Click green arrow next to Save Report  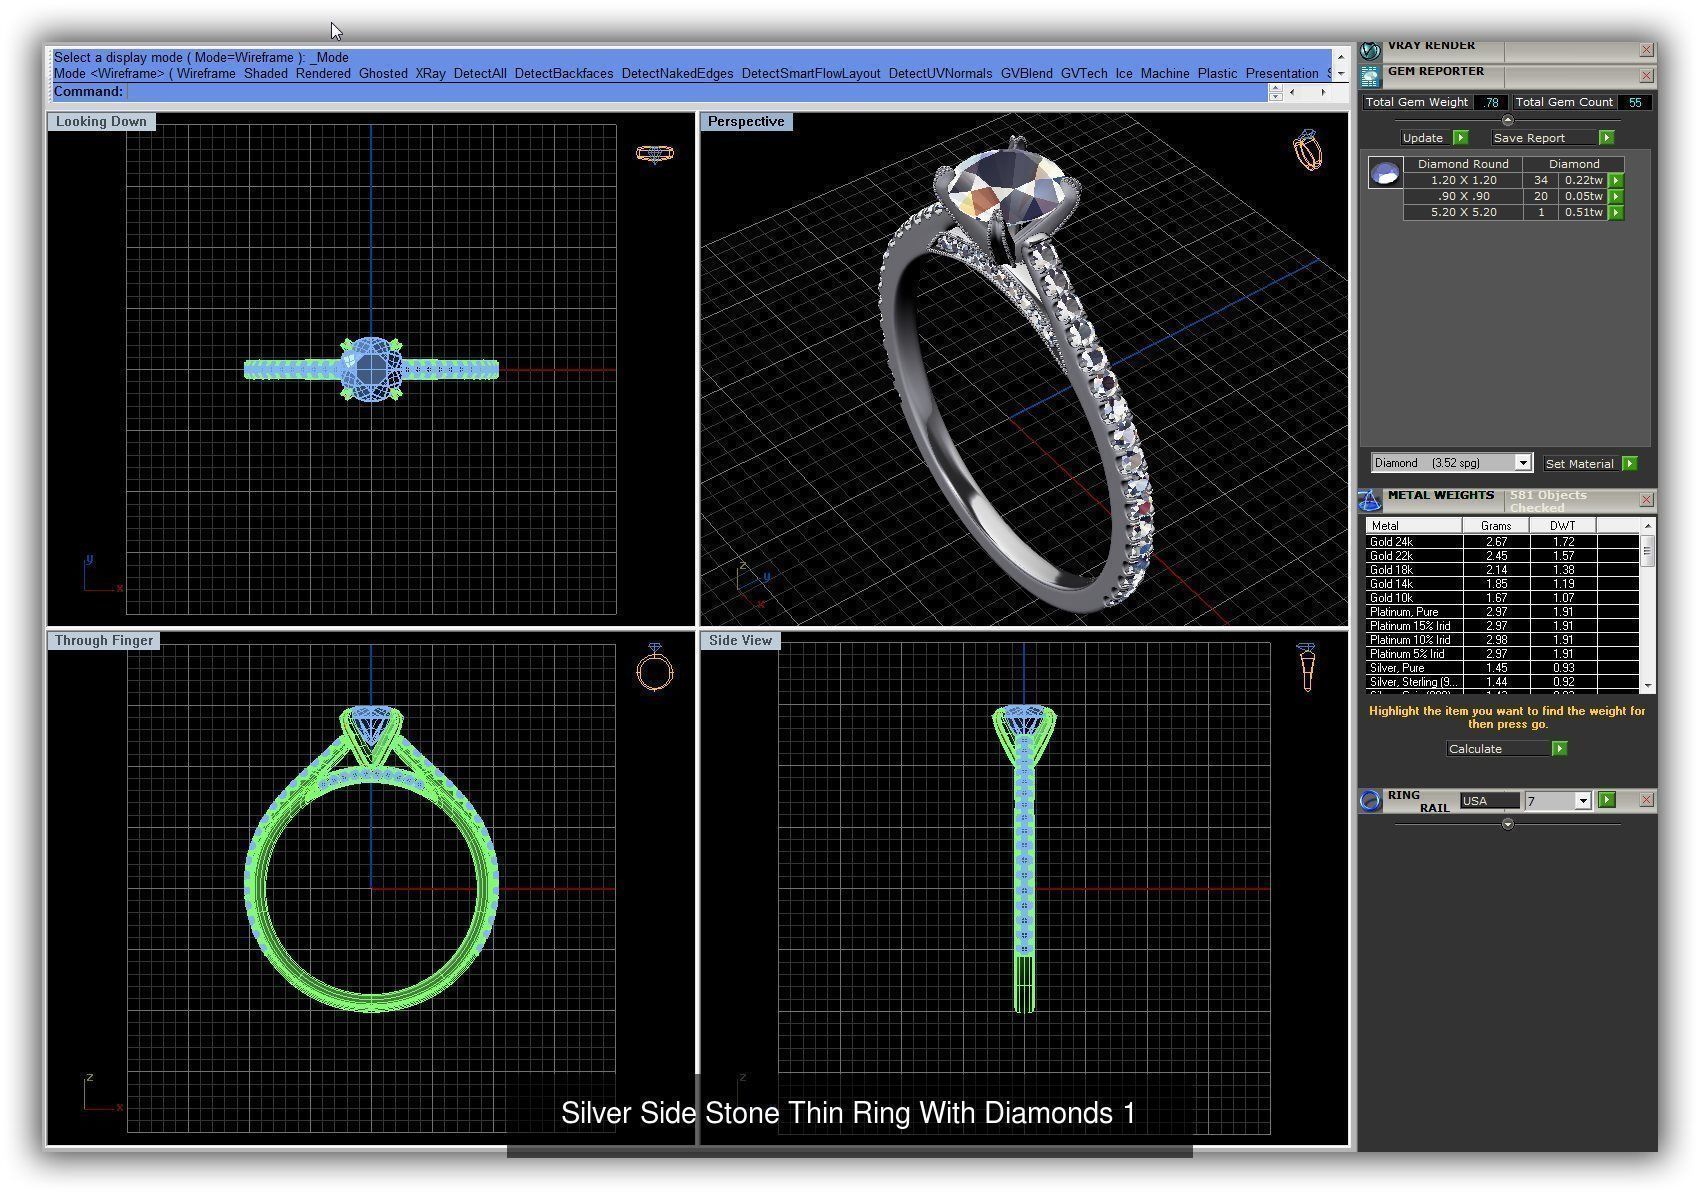tap(1606, 138)
